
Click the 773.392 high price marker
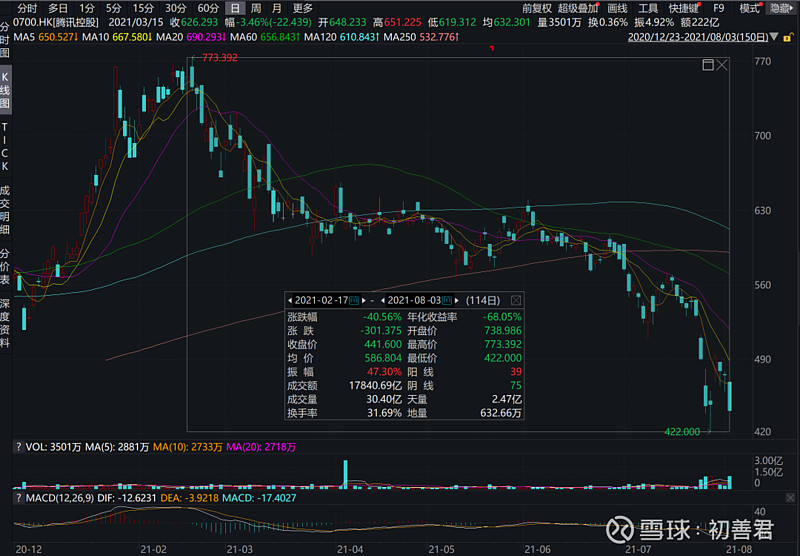(x=219, y=58)
